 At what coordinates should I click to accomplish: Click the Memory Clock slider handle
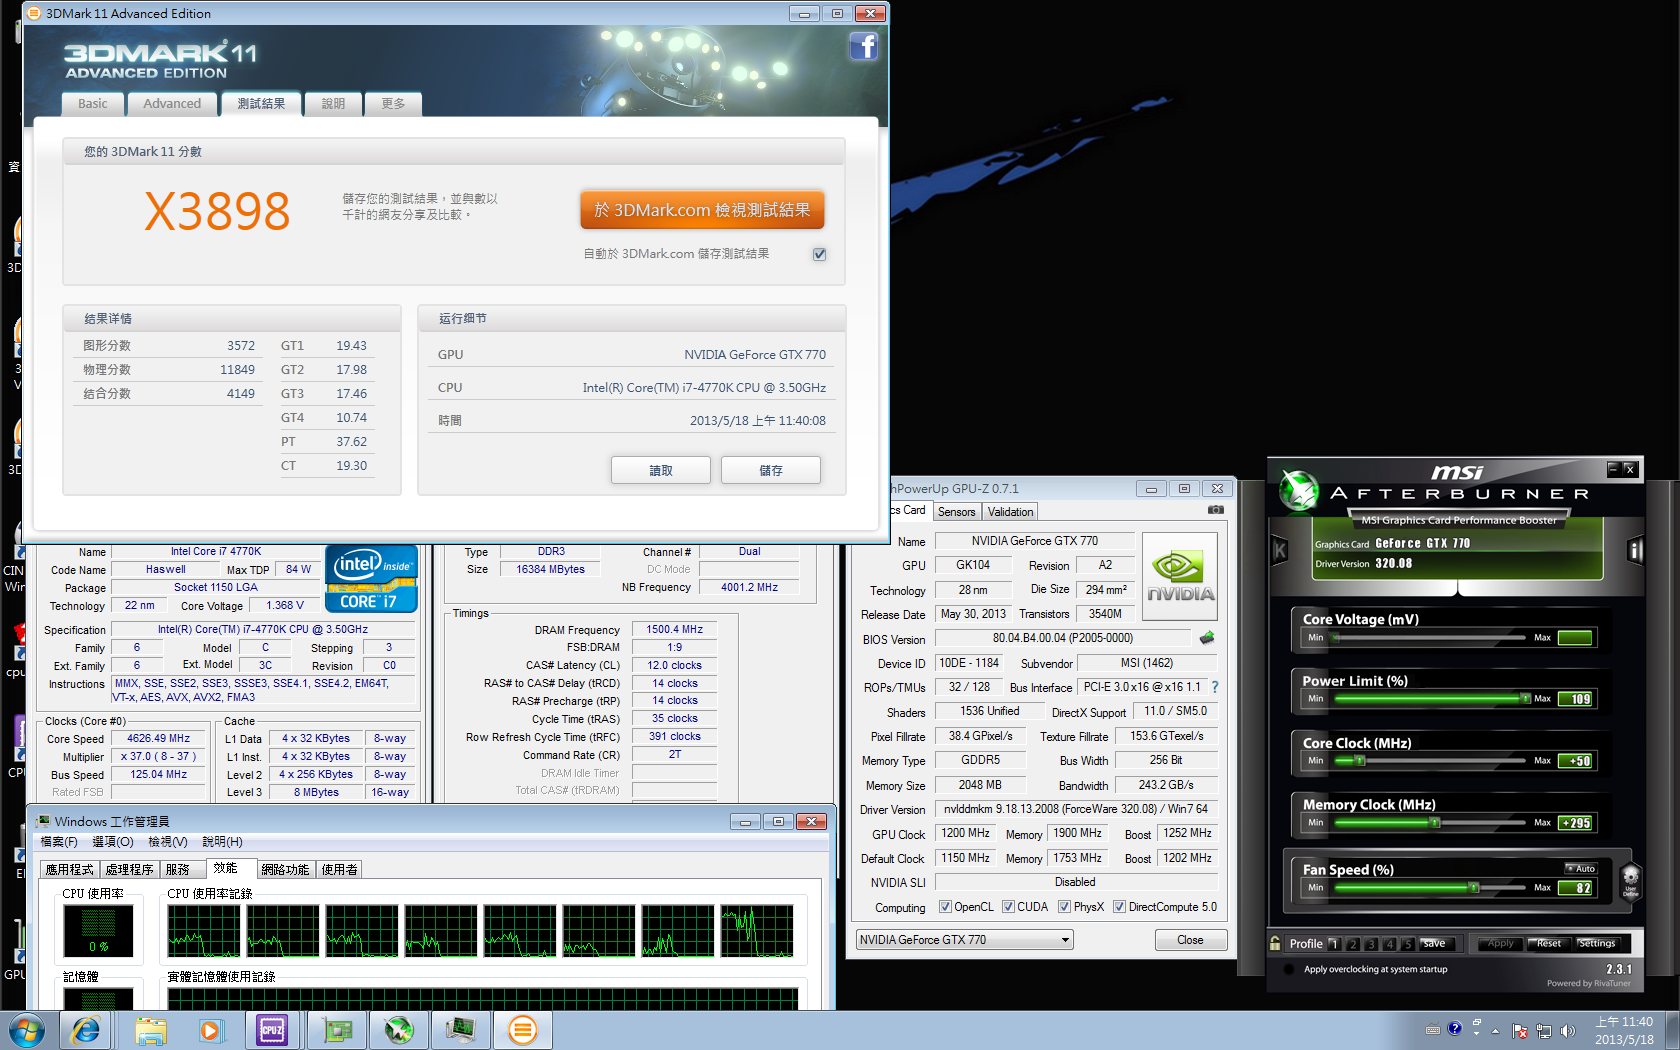(x=1434, y=823)
